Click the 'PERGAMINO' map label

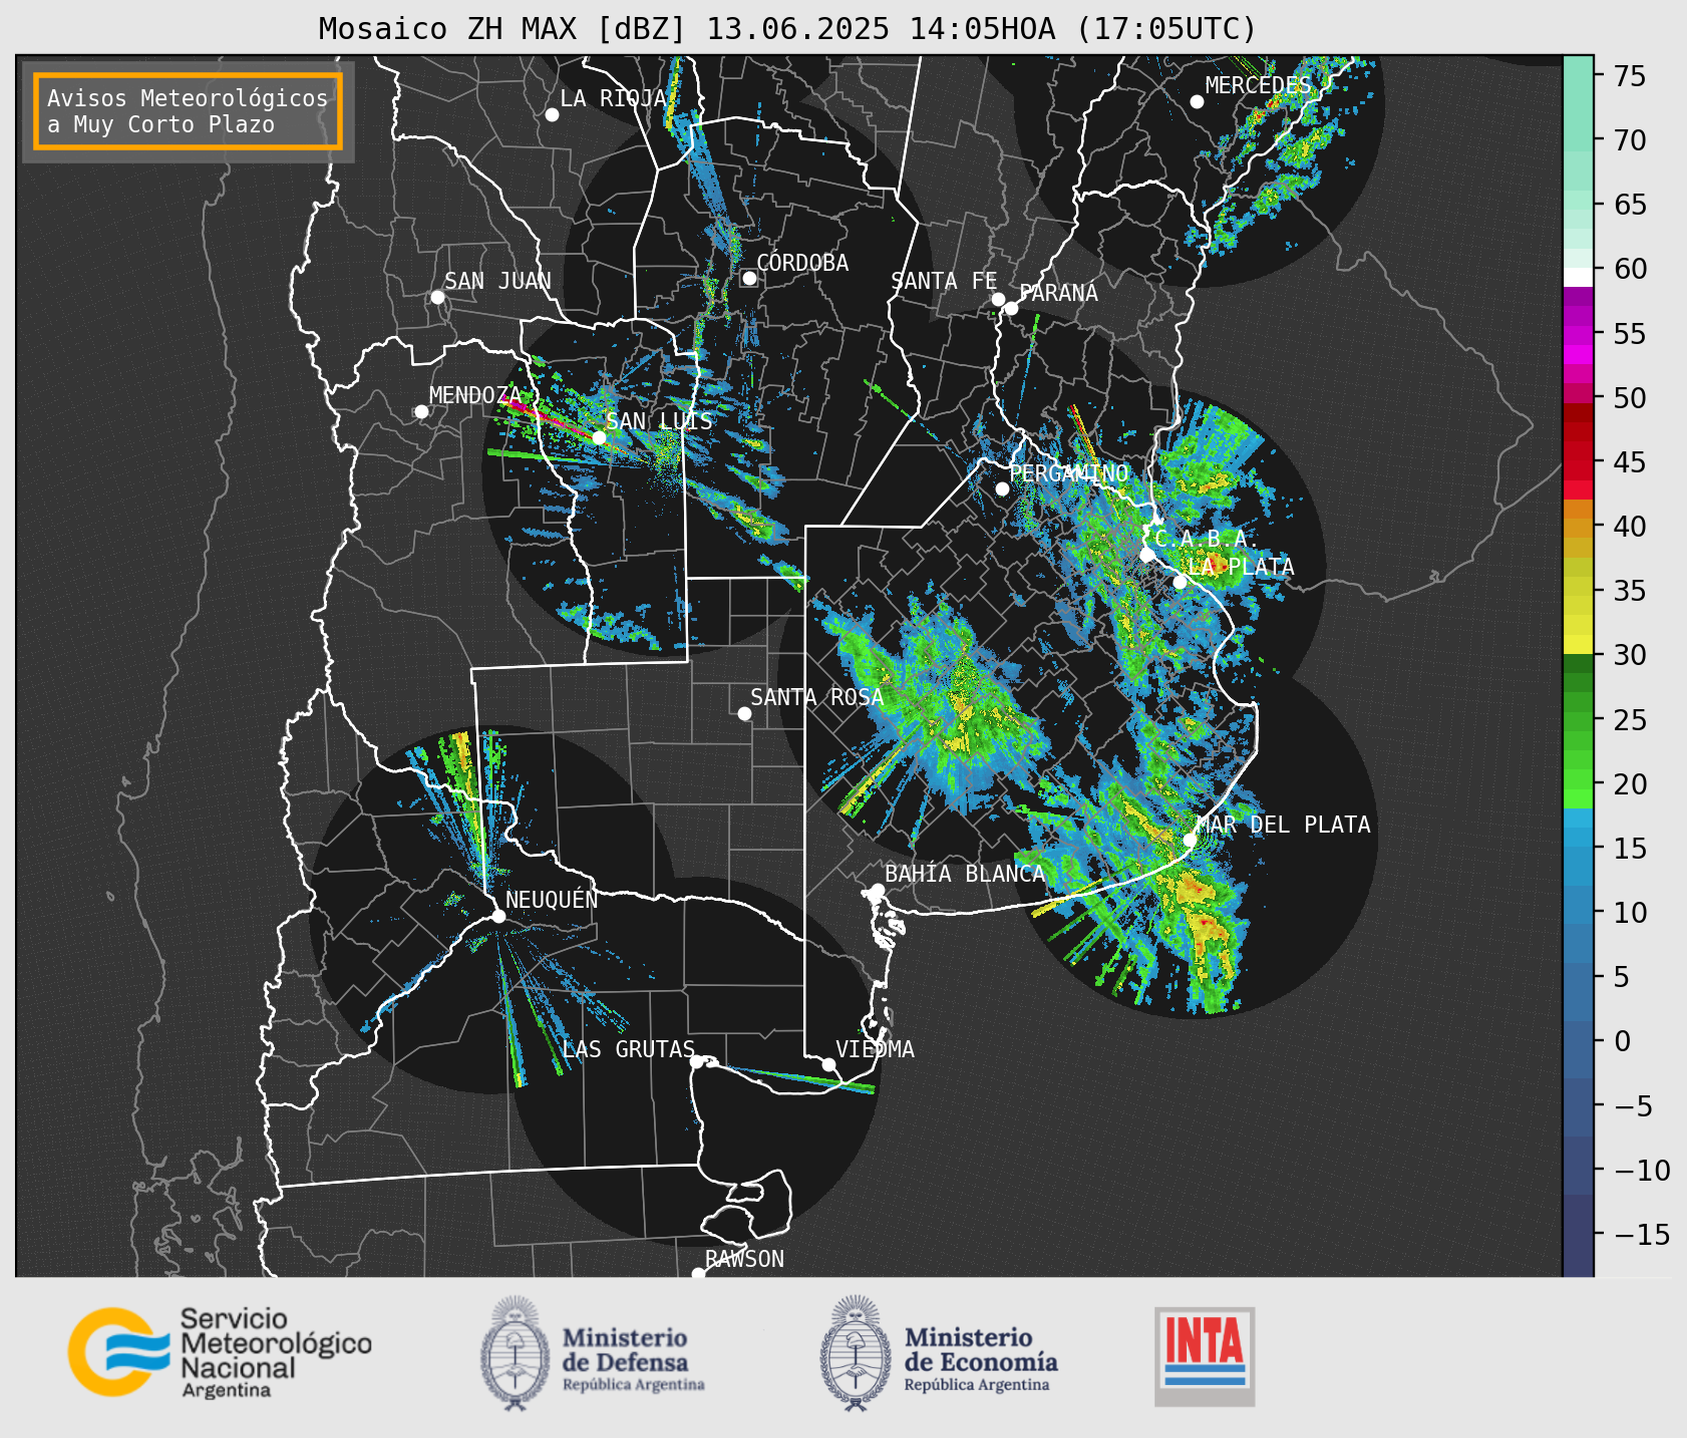(1069, 473)
